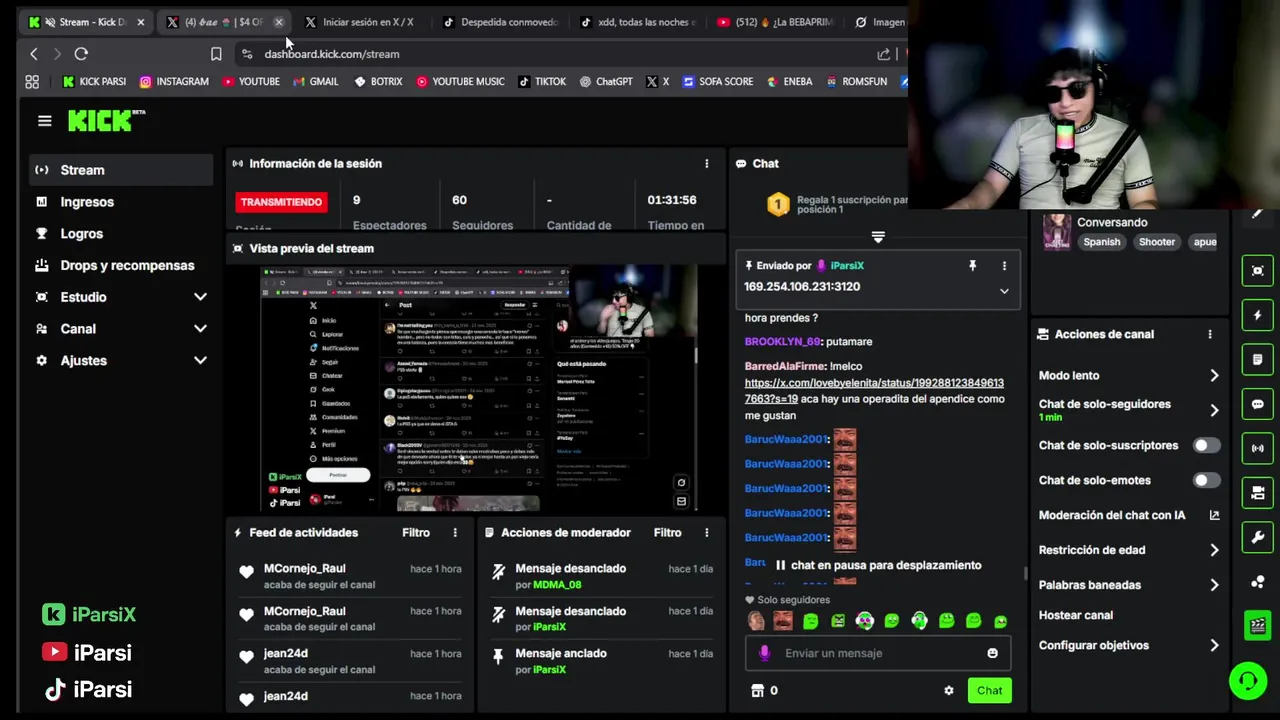Click the speech bubble icon in right rail
This screenshot has height=720, width=1280.
[1258, 405]
